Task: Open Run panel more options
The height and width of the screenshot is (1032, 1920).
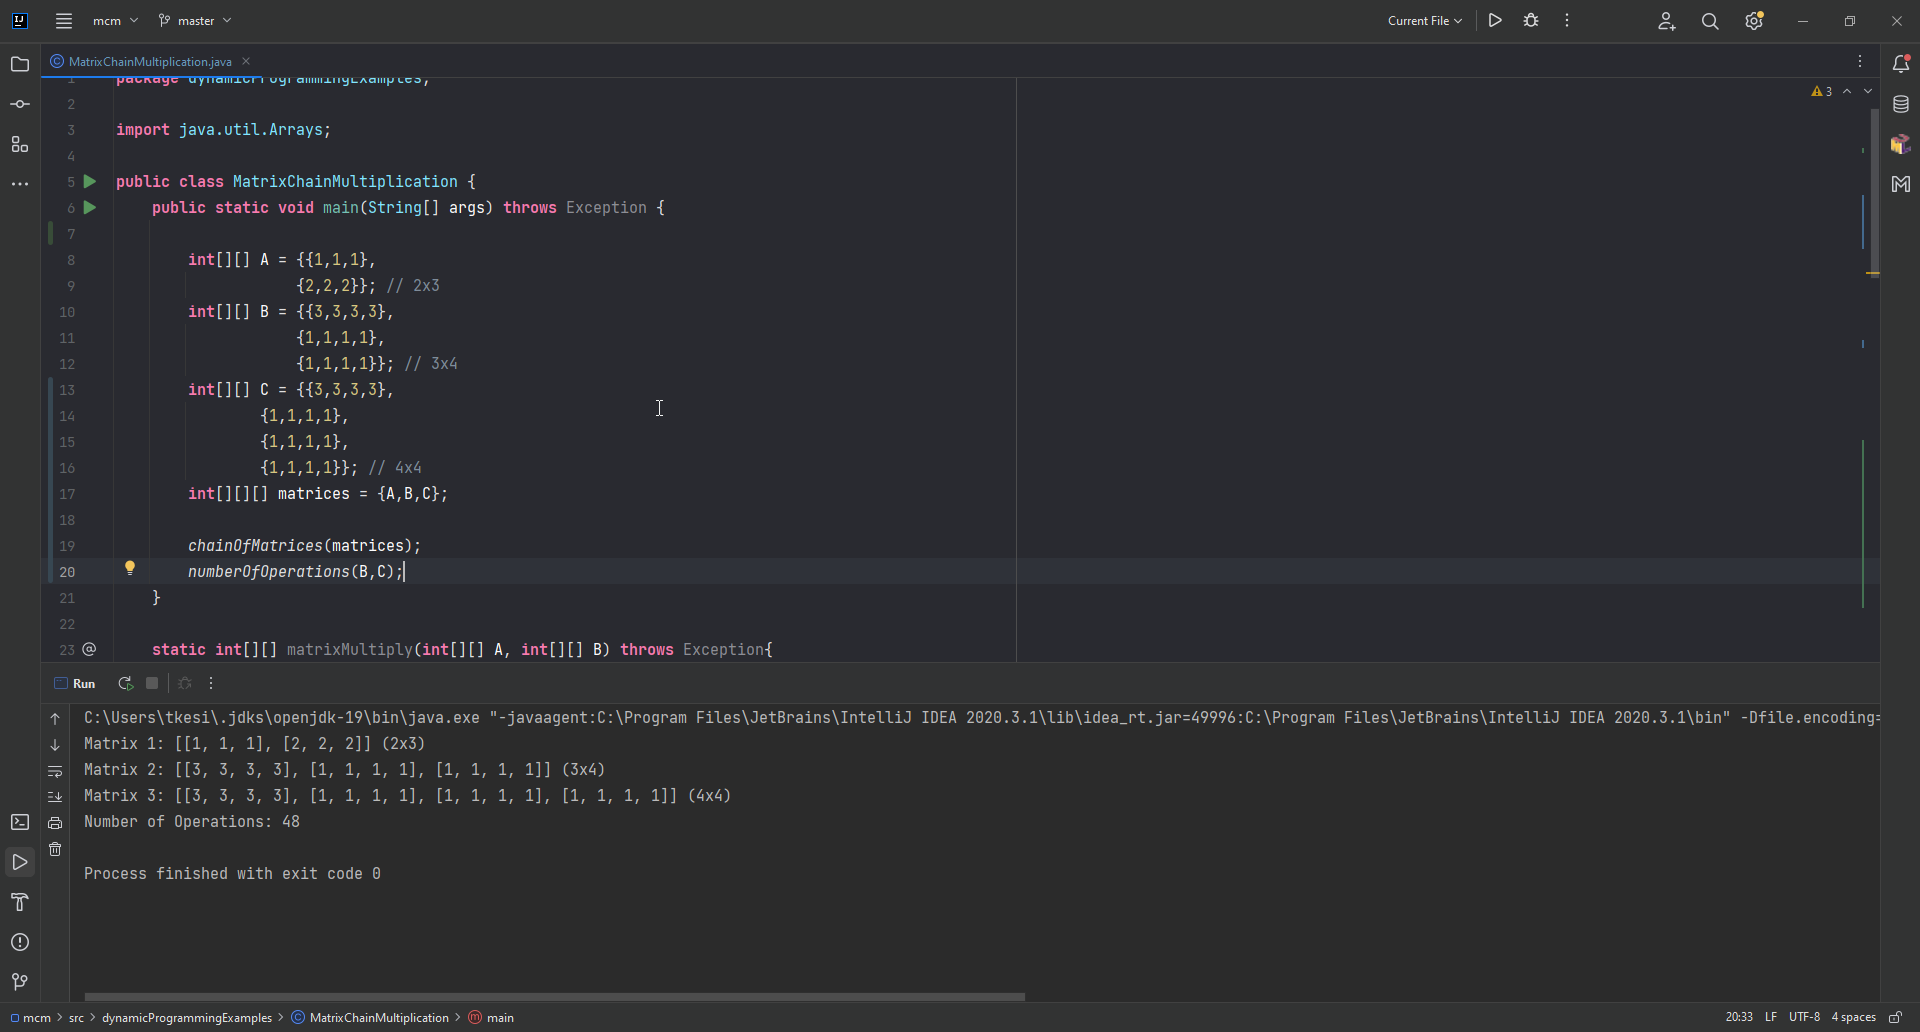Action: click(211, 684)
